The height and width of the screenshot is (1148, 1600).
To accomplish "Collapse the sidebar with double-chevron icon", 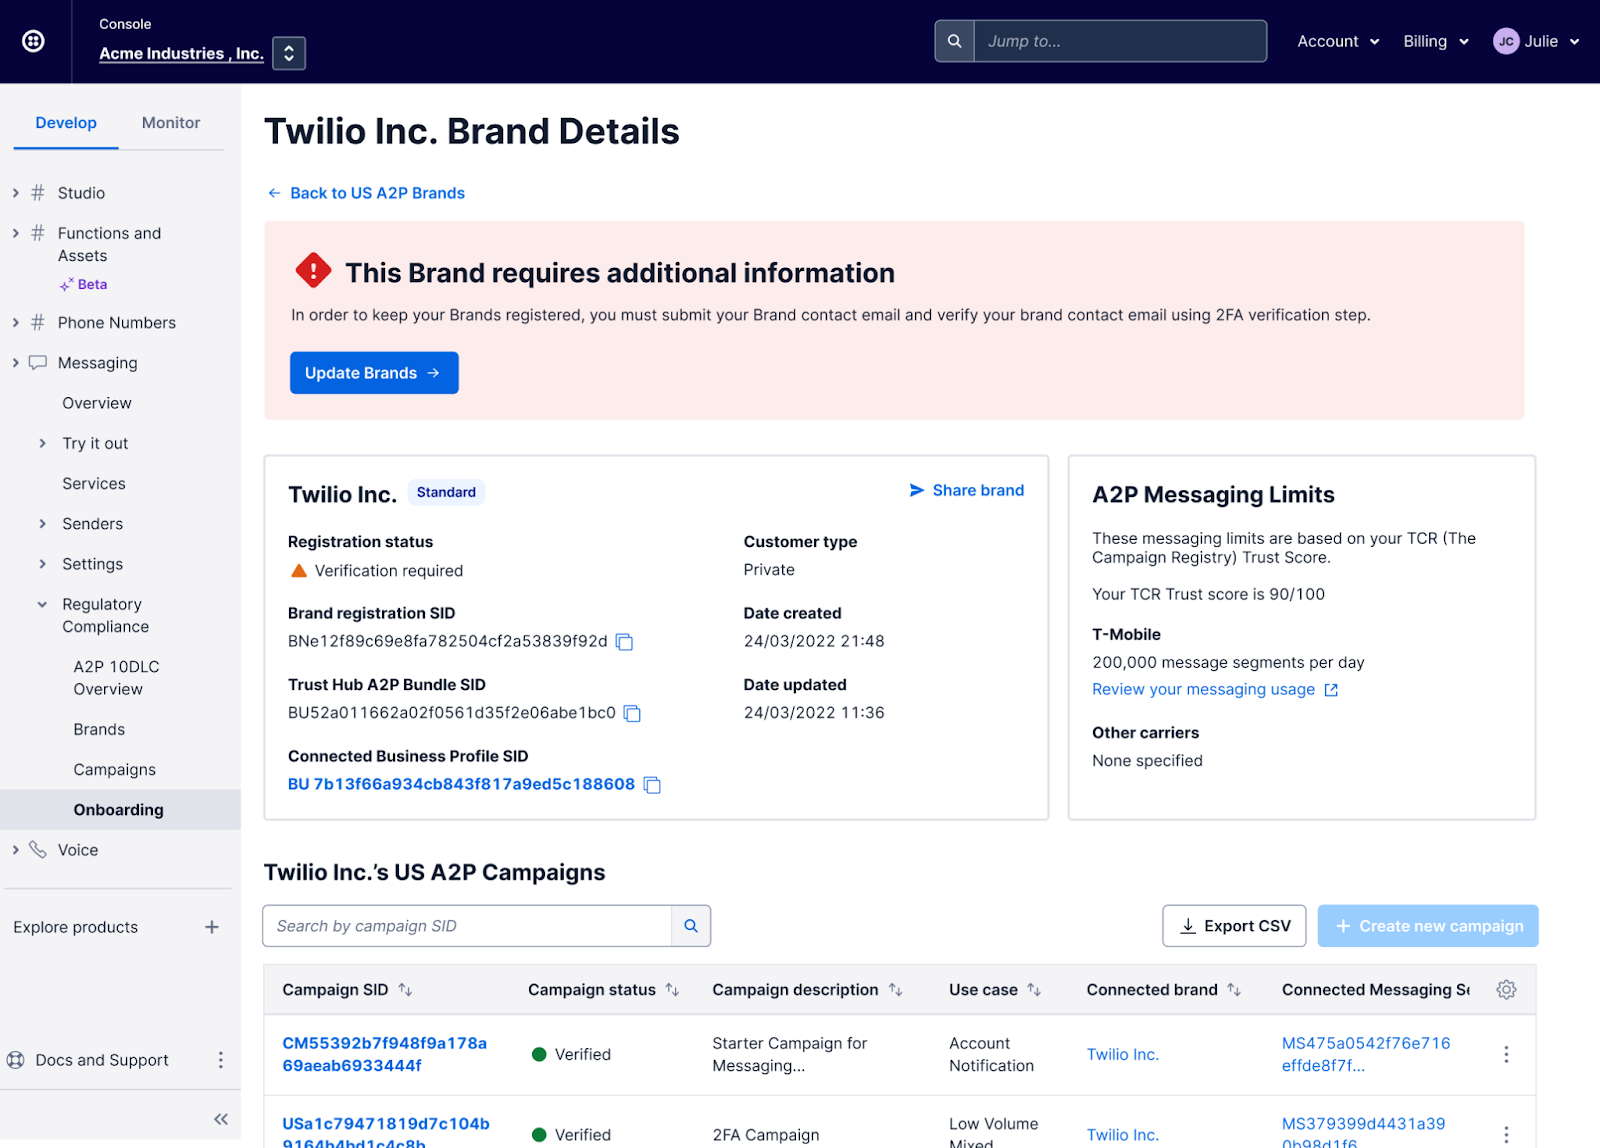I will [x=221, y=1119].
